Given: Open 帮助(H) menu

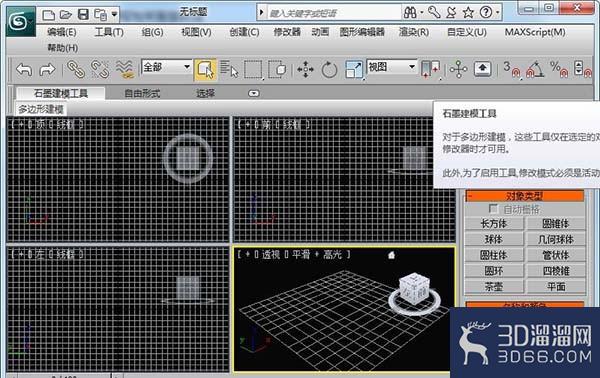Looking at the screenshot, I should (x=62, y=48).
